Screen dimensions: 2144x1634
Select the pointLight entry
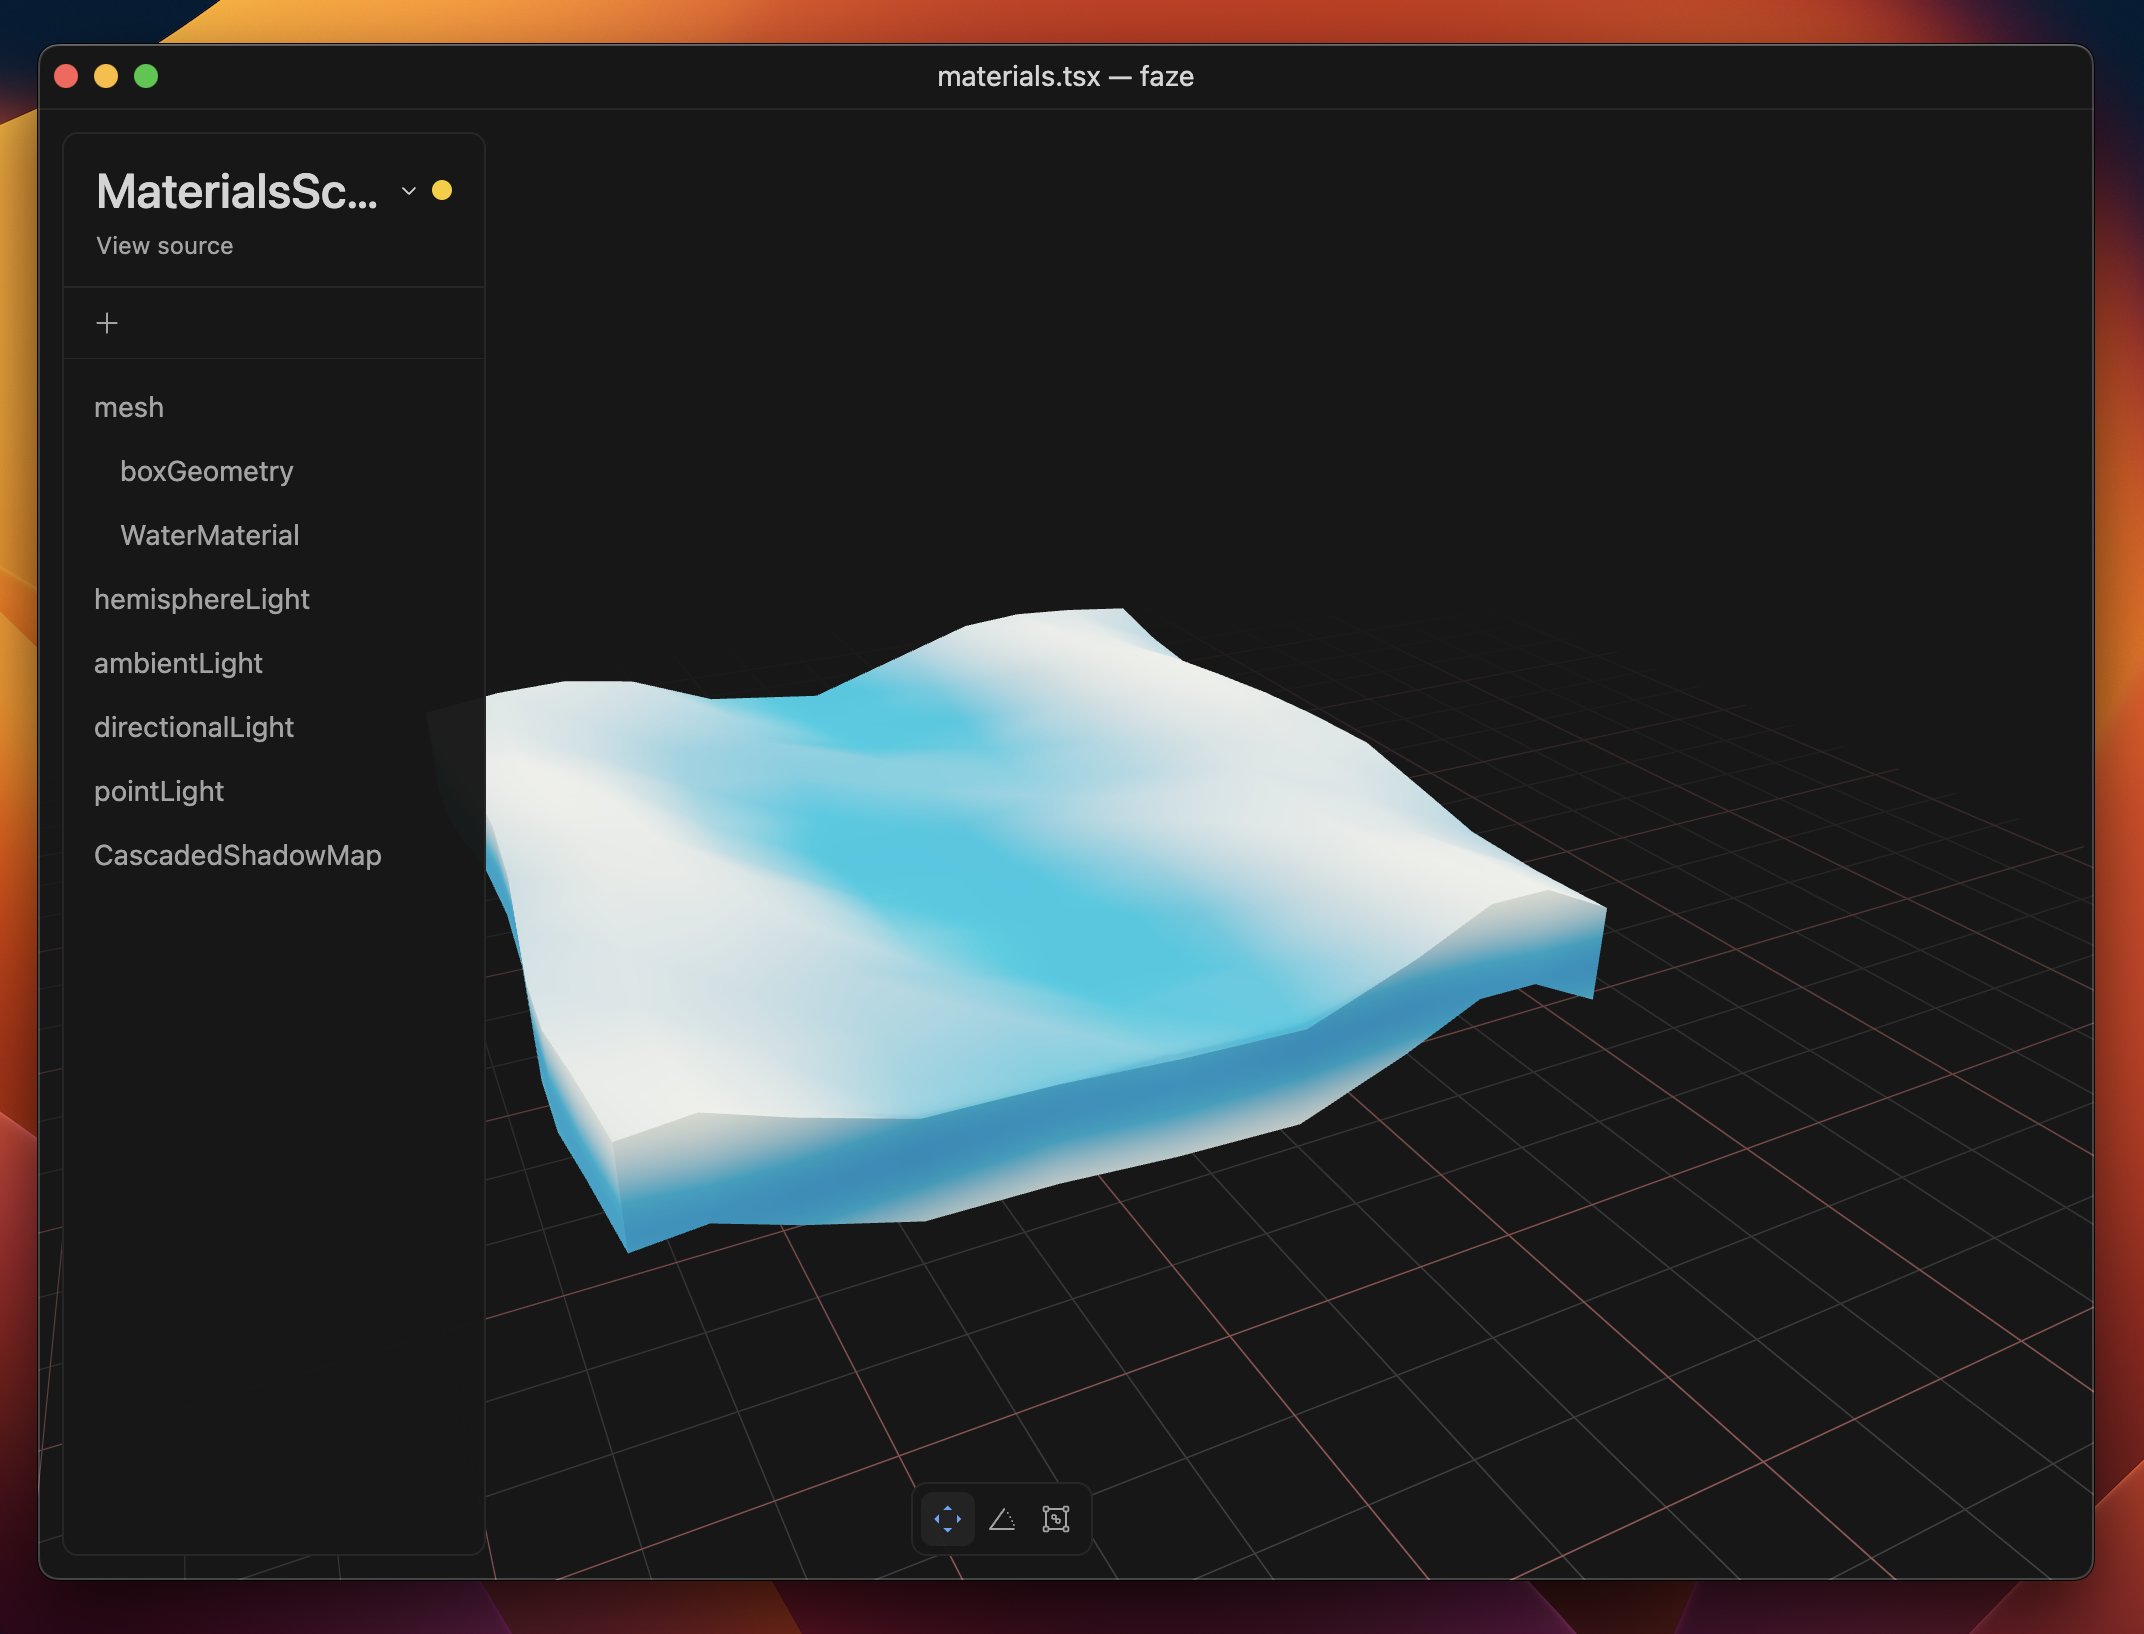[x=159, y=791]
